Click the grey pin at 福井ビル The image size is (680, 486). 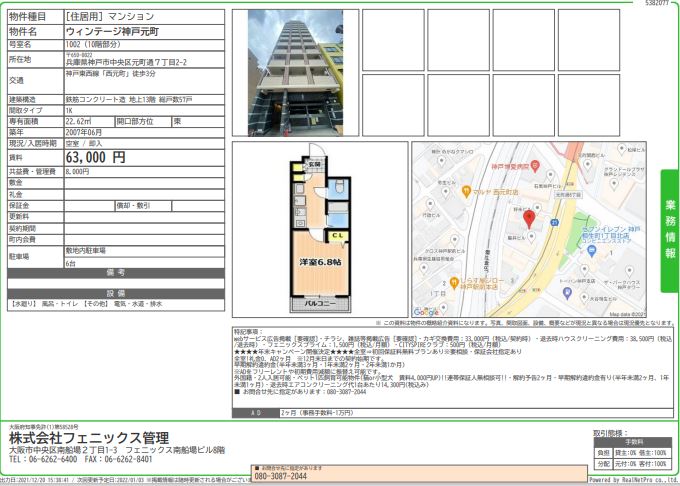(x=531, y=237)
